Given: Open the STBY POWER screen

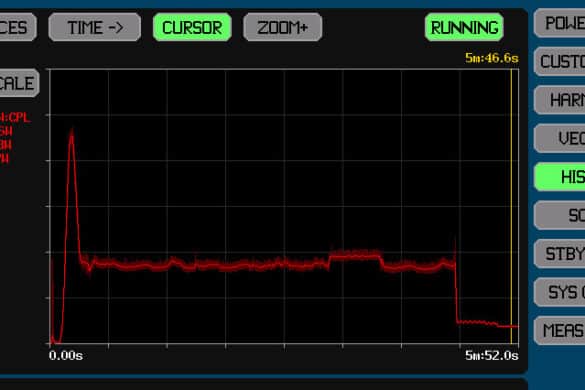Looking at the screenshot, I should click(x=560, y=254).
